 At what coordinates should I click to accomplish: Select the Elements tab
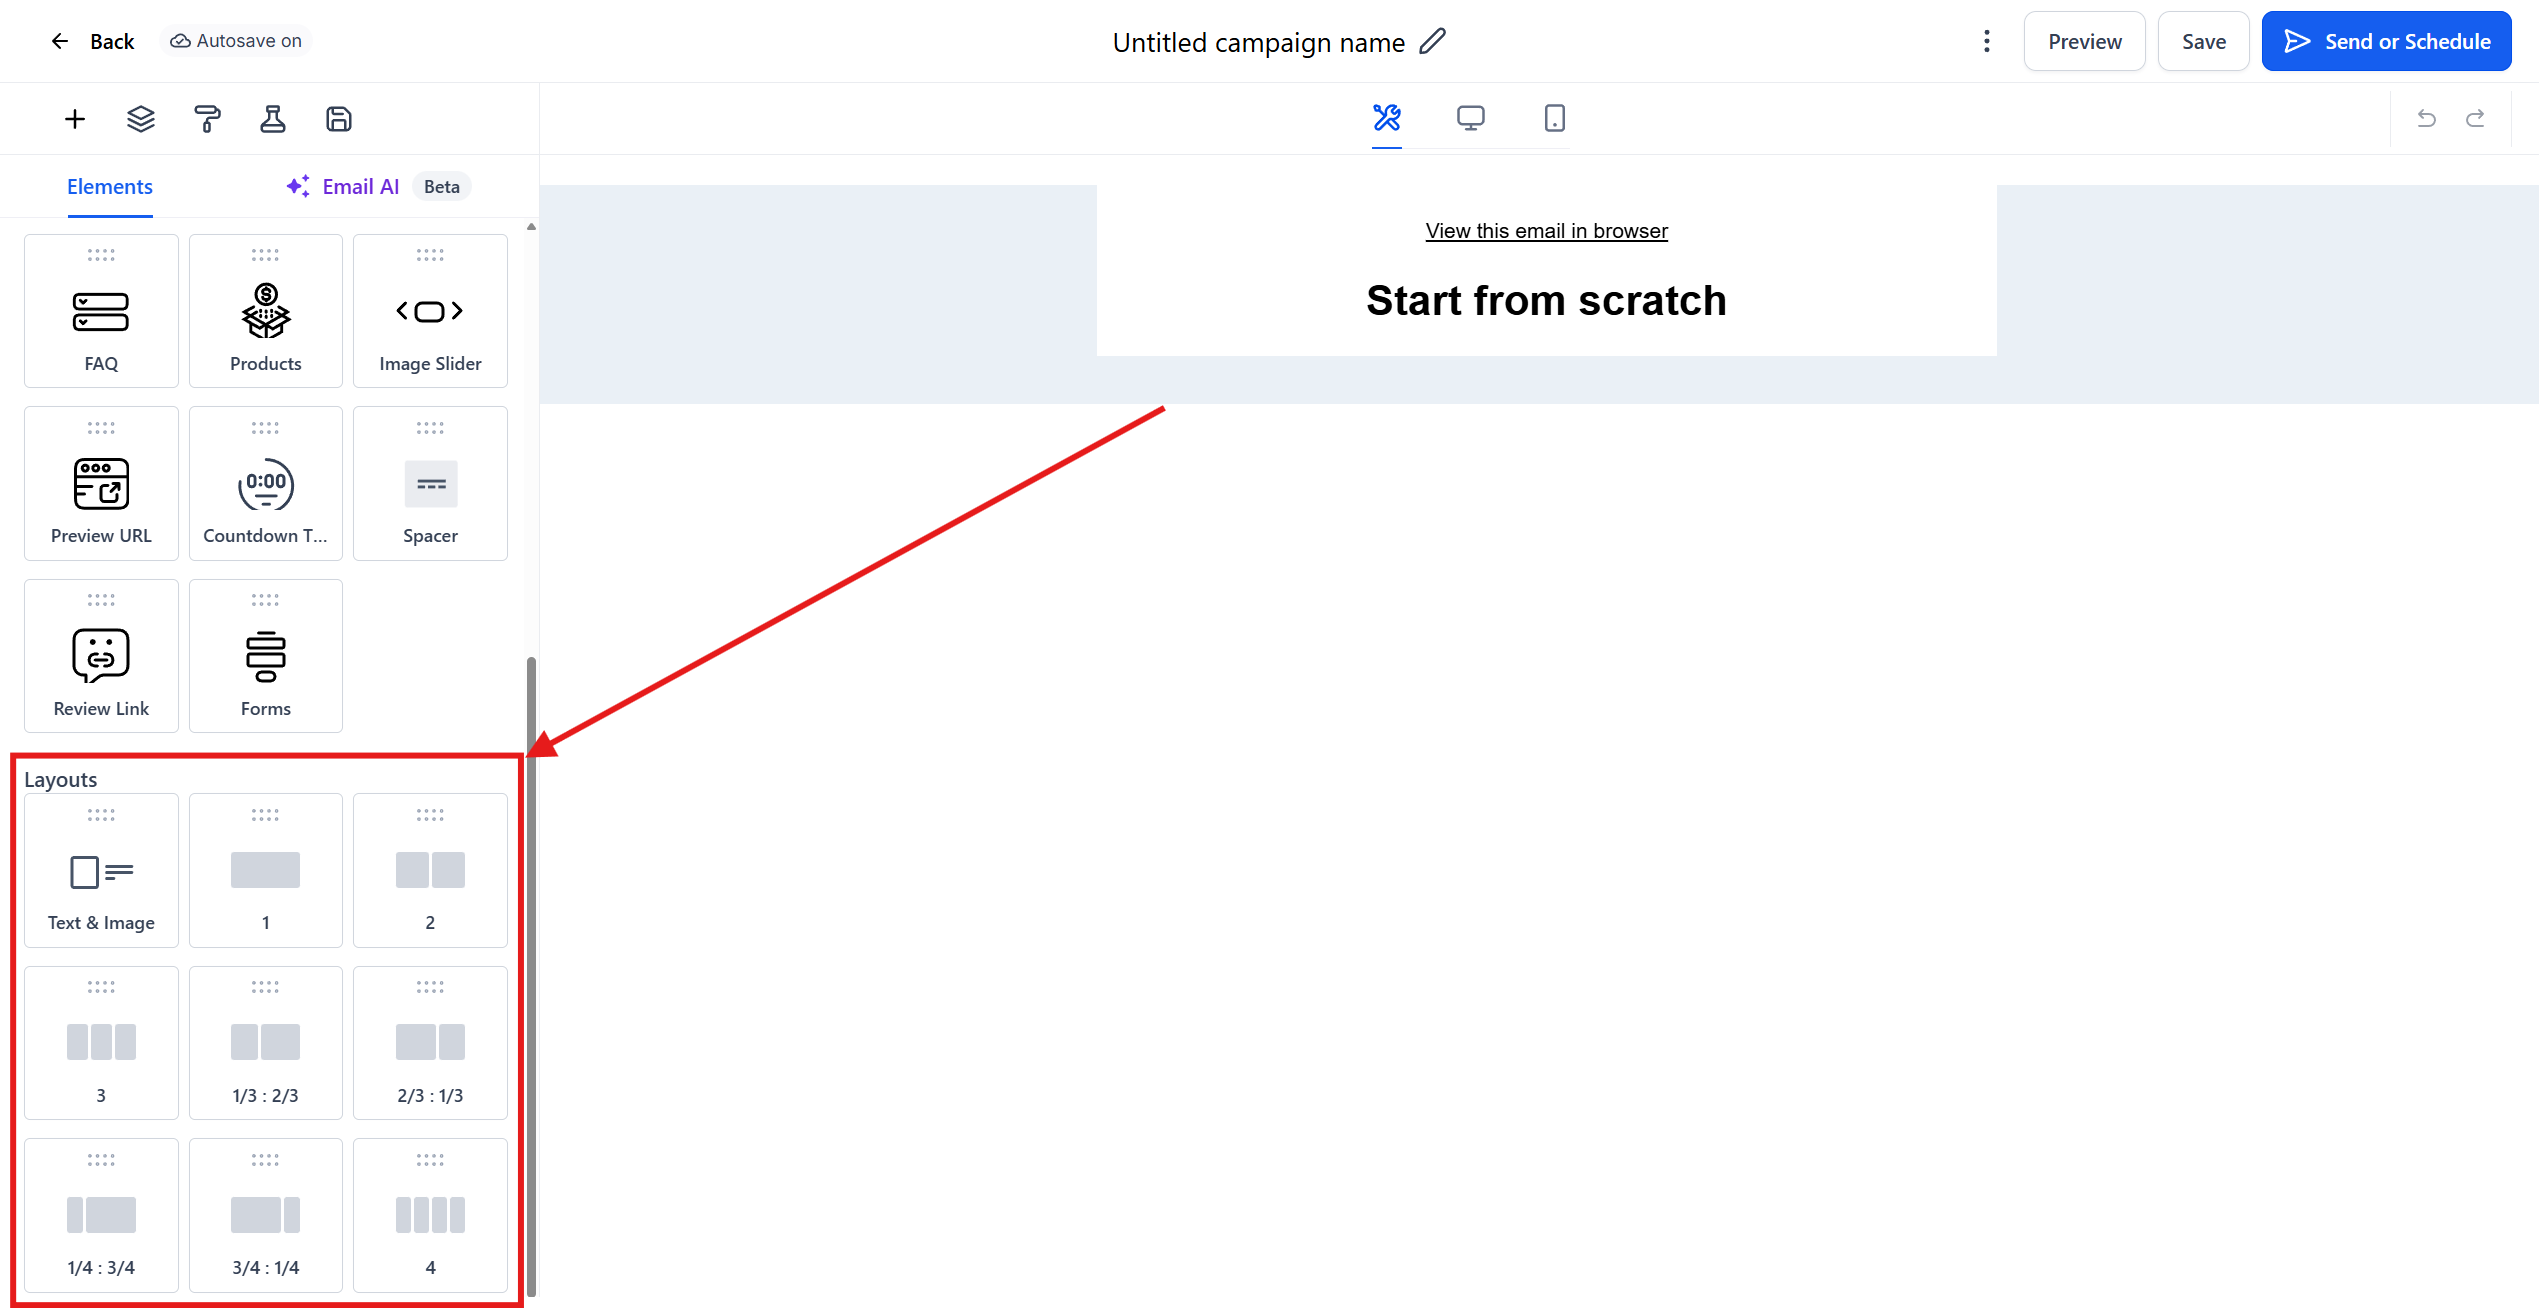(x=110, y=187)
